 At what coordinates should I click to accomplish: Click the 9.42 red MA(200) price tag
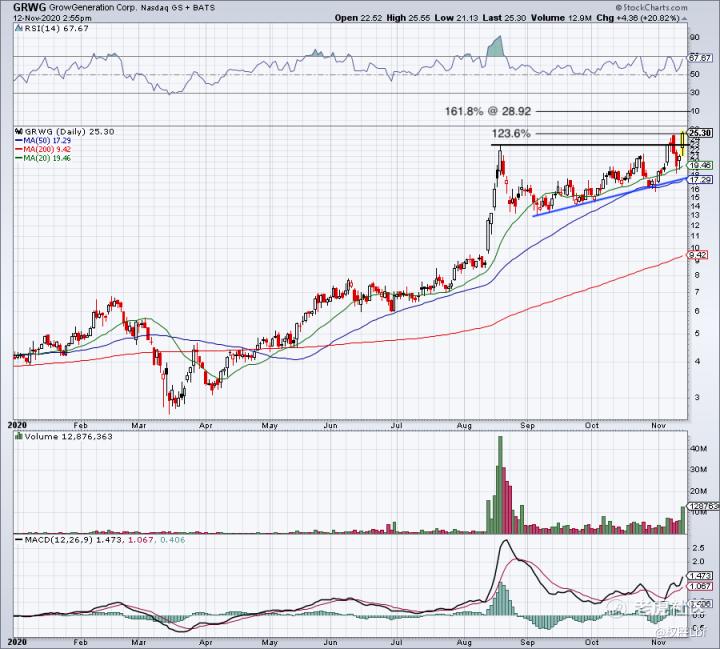tap(698, 254)
